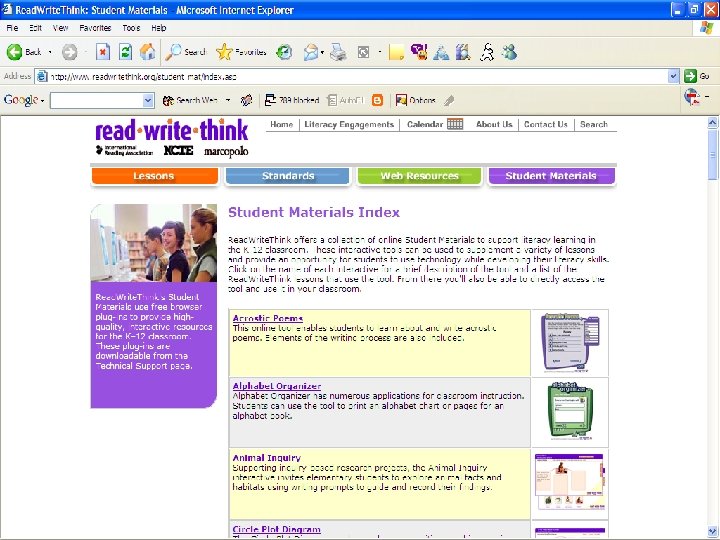Click the NCTE logo
The width and height of the screenshot is (720, 540).
click(x=179, y=151)
